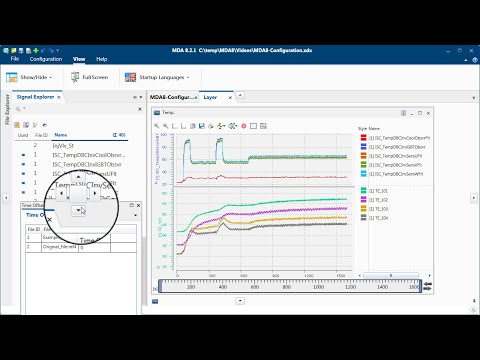Click the print icon in Temp toolbar
The width and height of the screenshot is (480, 360).
click(210, 126)
